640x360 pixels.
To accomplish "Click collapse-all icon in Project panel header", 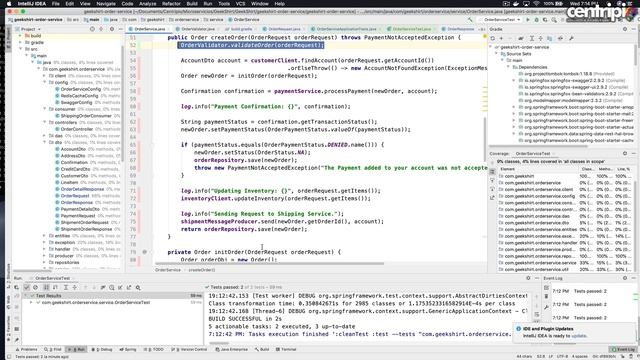I will click(x=101, y=29).
